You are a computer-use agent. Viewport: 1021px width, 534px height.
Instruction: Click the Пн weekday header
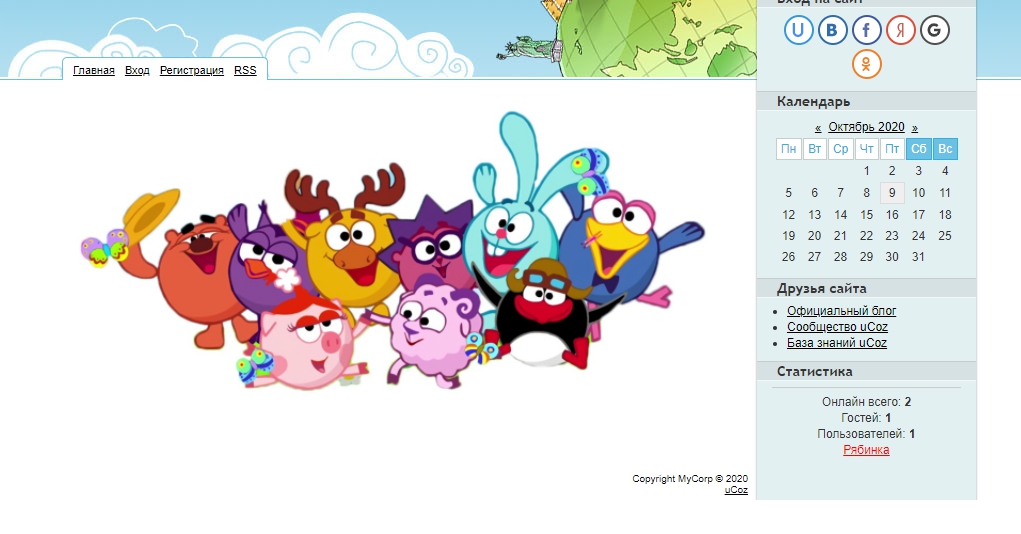[x=789, y=149]
